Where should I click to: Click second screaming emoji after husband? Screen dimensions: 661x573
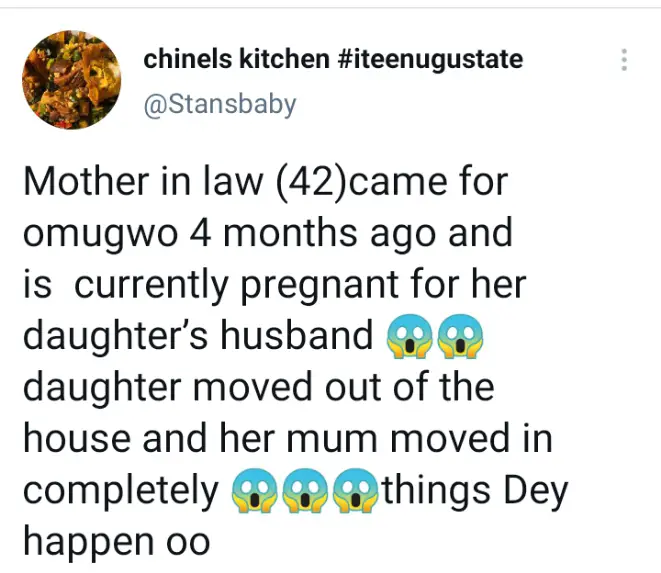click(x=460, y=336)
